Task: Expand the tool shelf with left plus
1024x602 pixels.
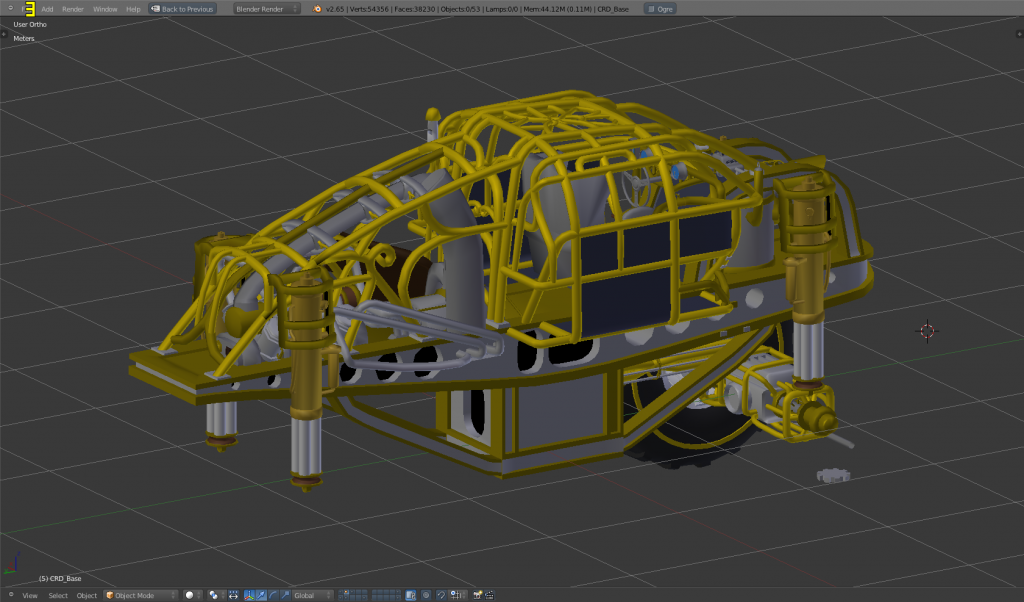Action: (x=3, y=34)
